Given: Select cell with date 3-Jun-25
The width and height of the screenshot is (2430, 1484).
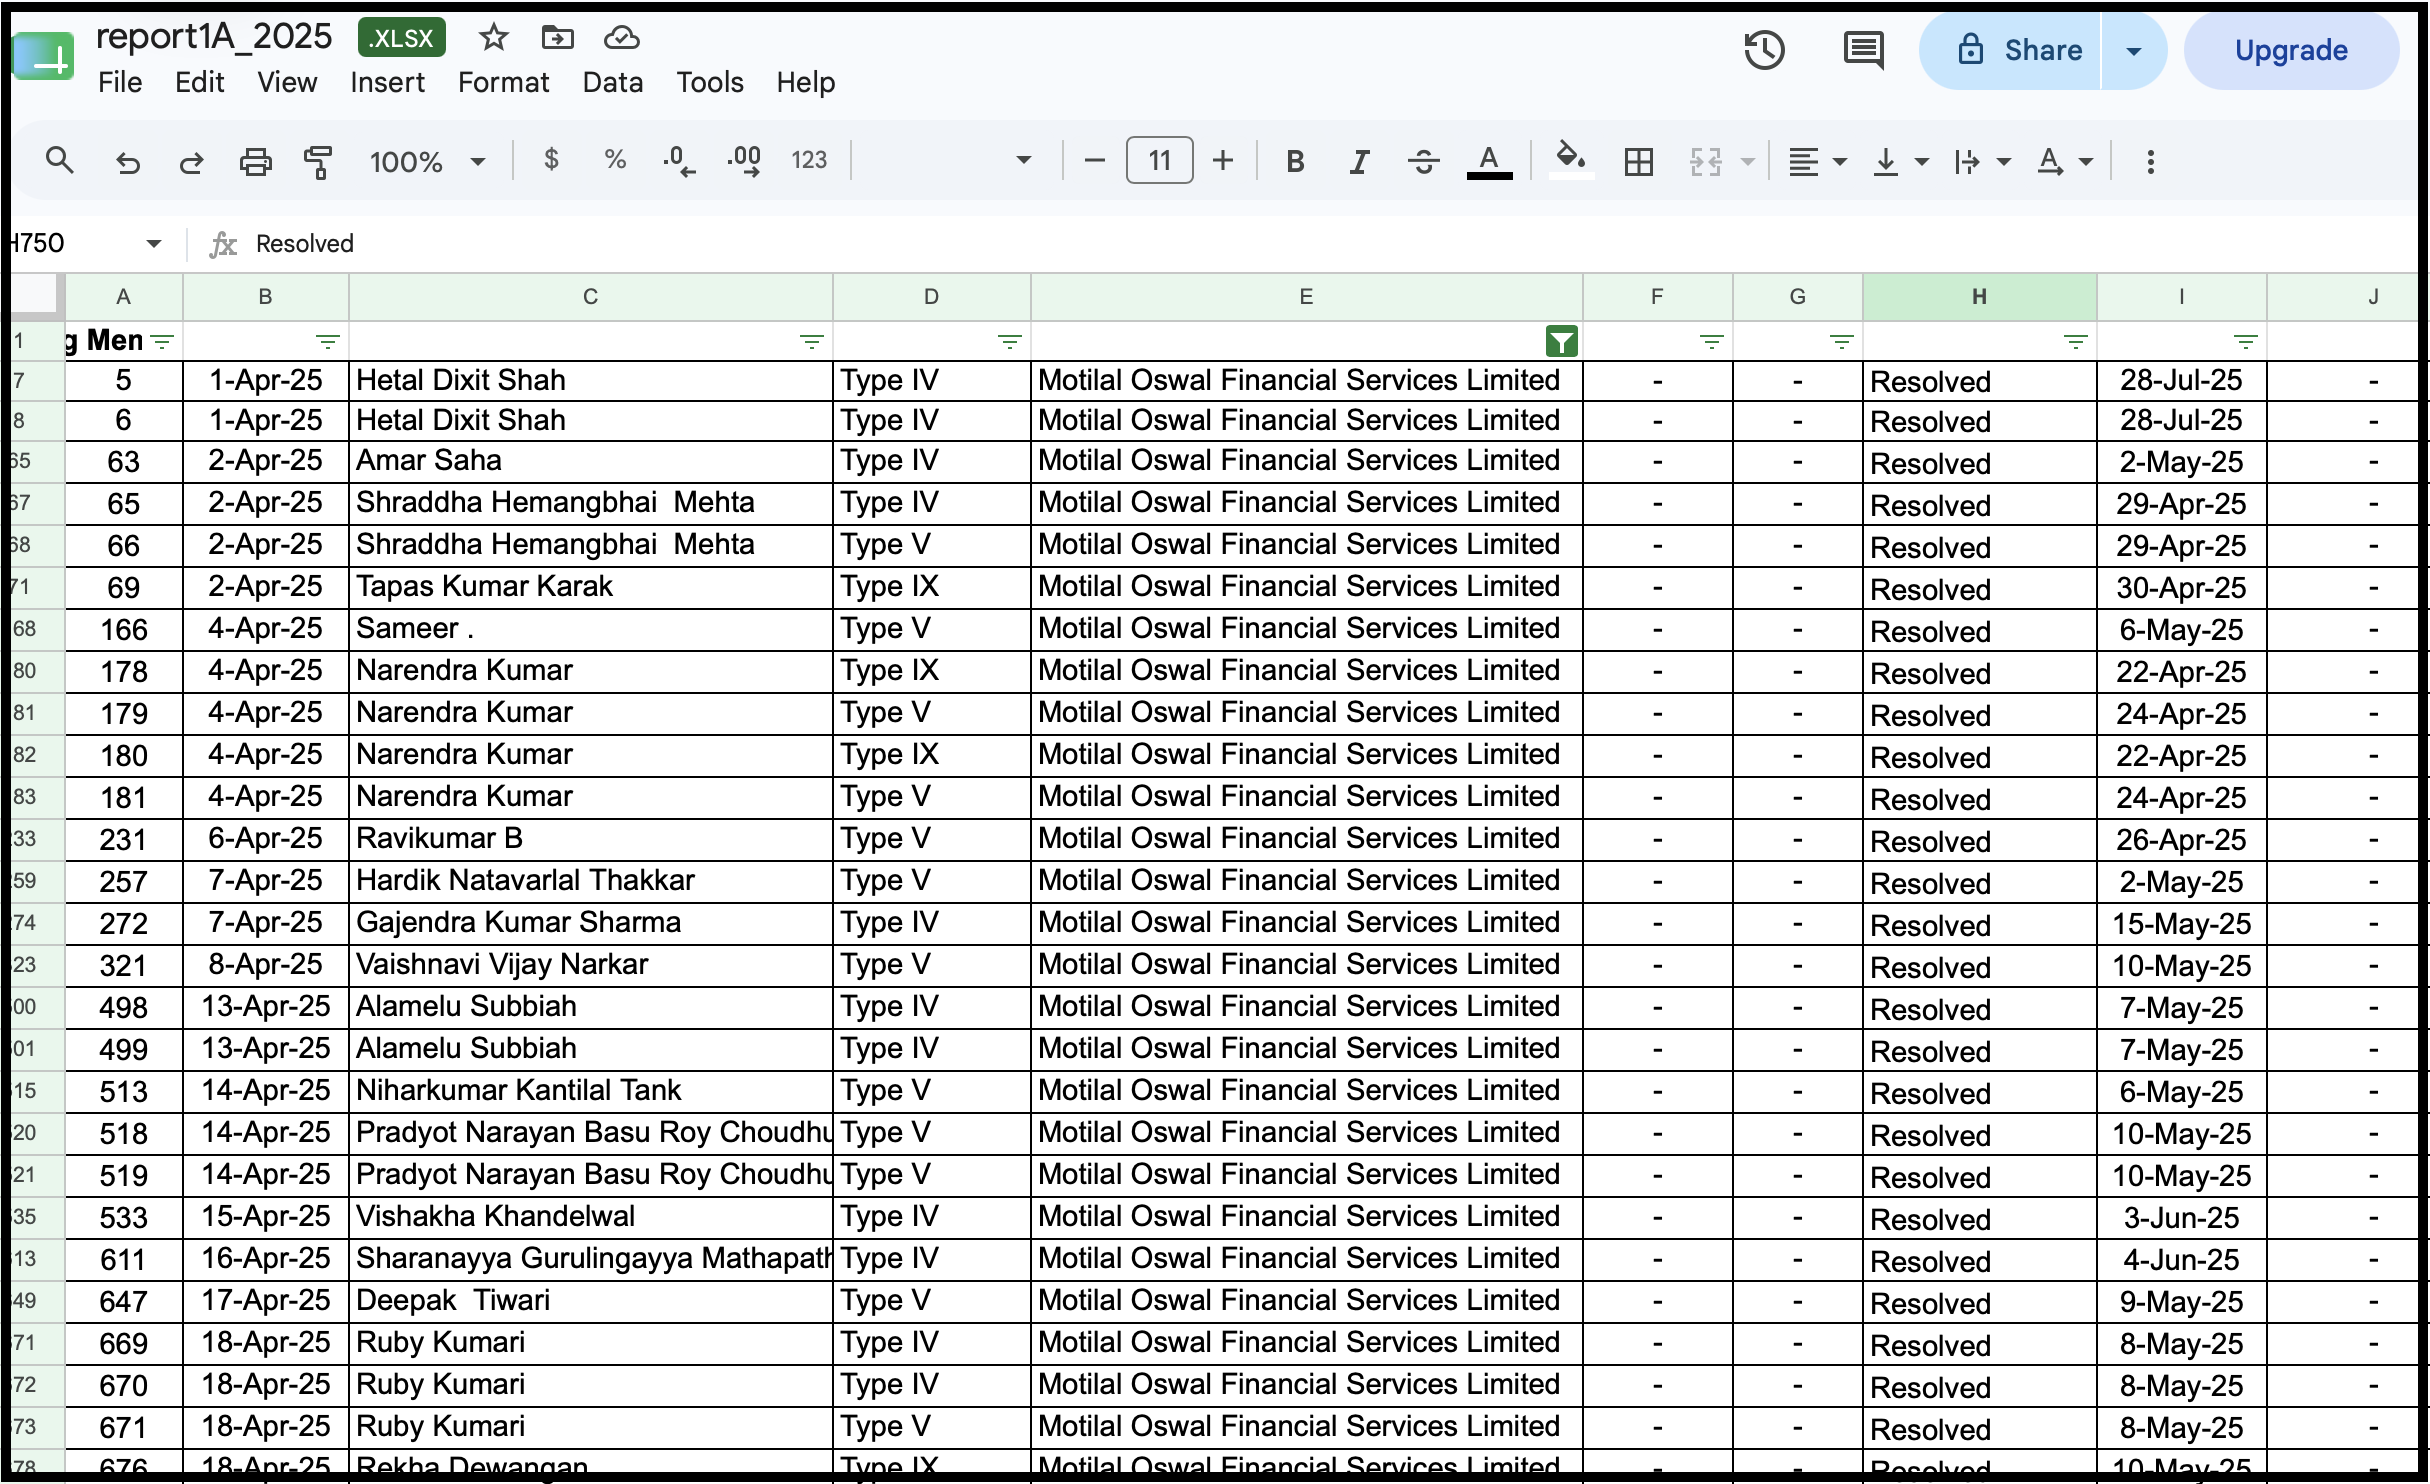Looking at the screenshot, I should 2181,1217.
